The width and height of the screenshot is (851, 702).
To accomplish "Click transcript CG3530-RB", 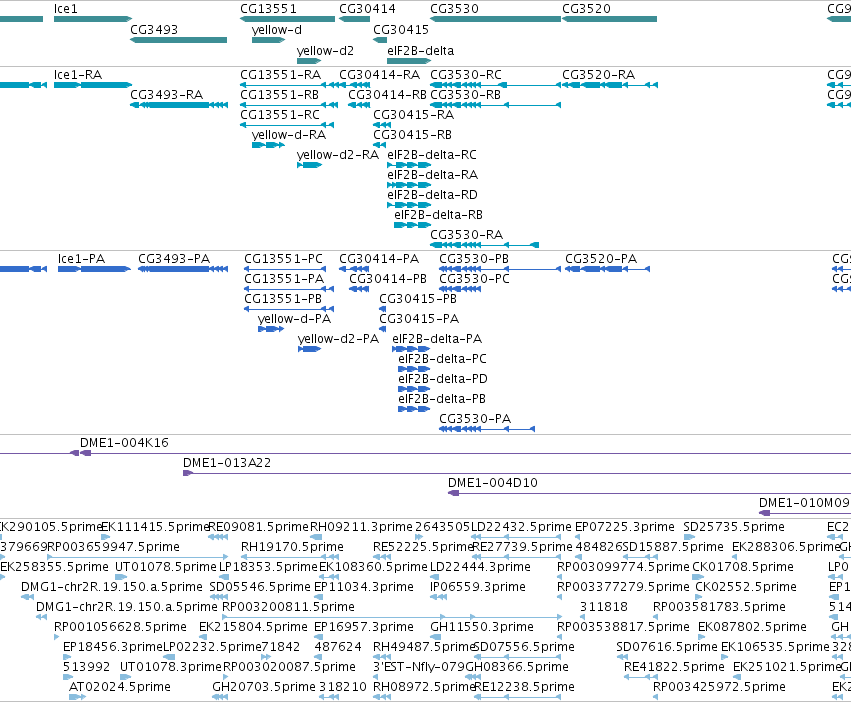I will (x=465, y=95).
